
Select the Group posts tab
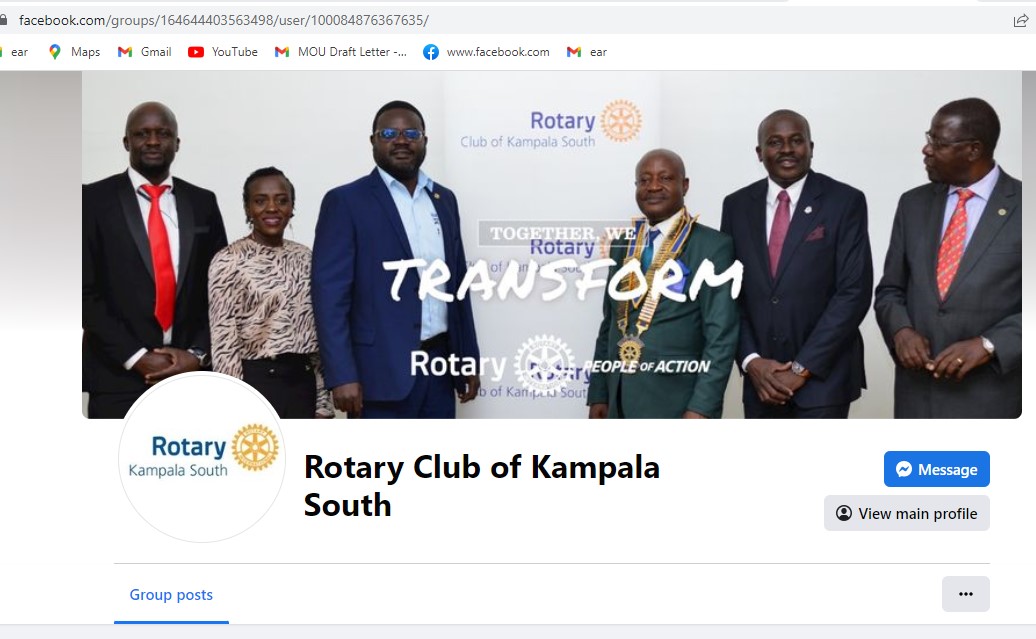coord(171,595)
